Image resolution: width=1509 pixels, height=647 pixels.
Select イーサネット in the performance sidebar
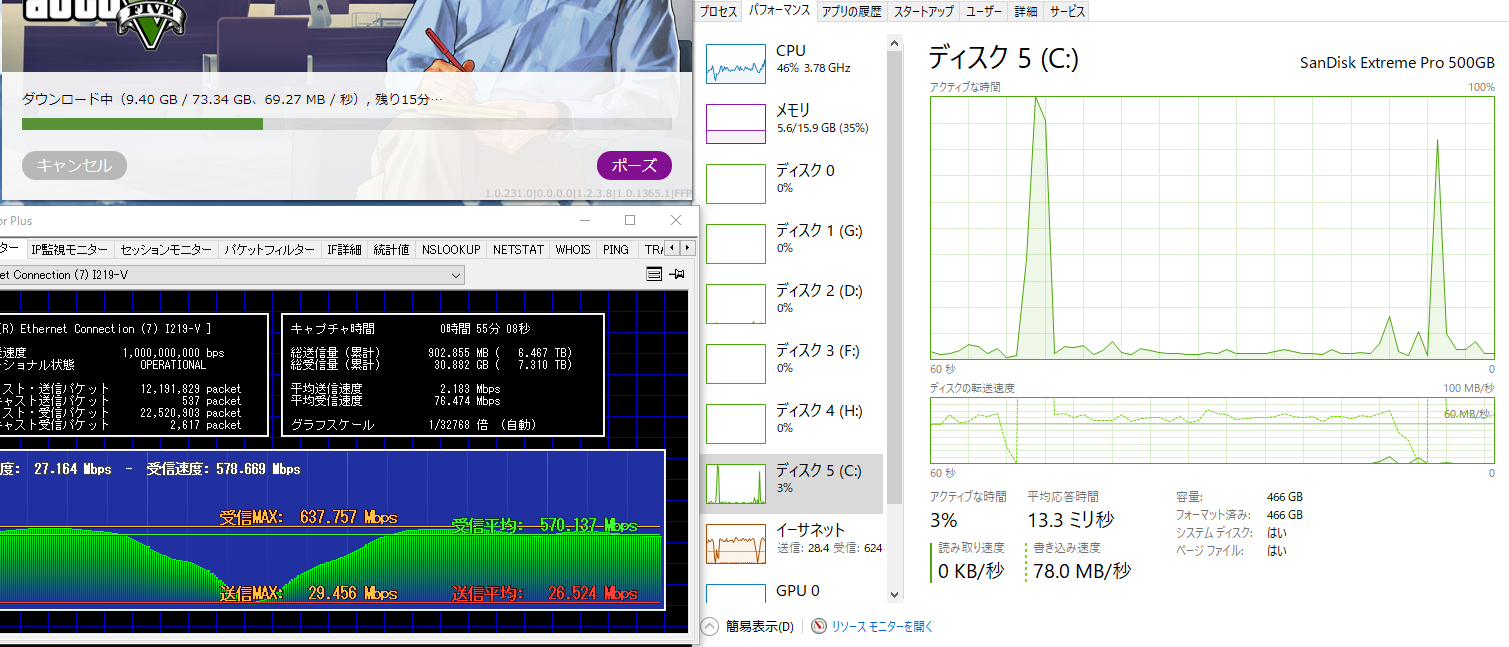tap(792, 542)
